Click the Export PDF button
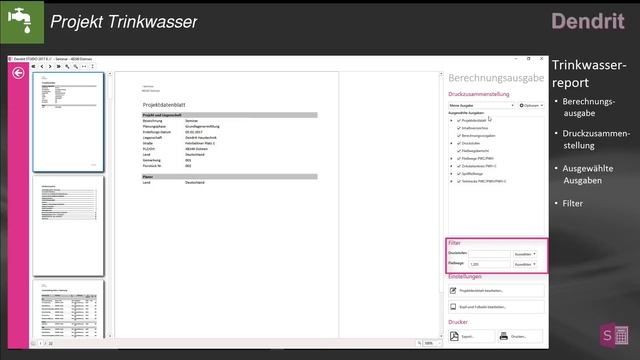This screenshot has height=360, width=640. click(x=471, y=336)
